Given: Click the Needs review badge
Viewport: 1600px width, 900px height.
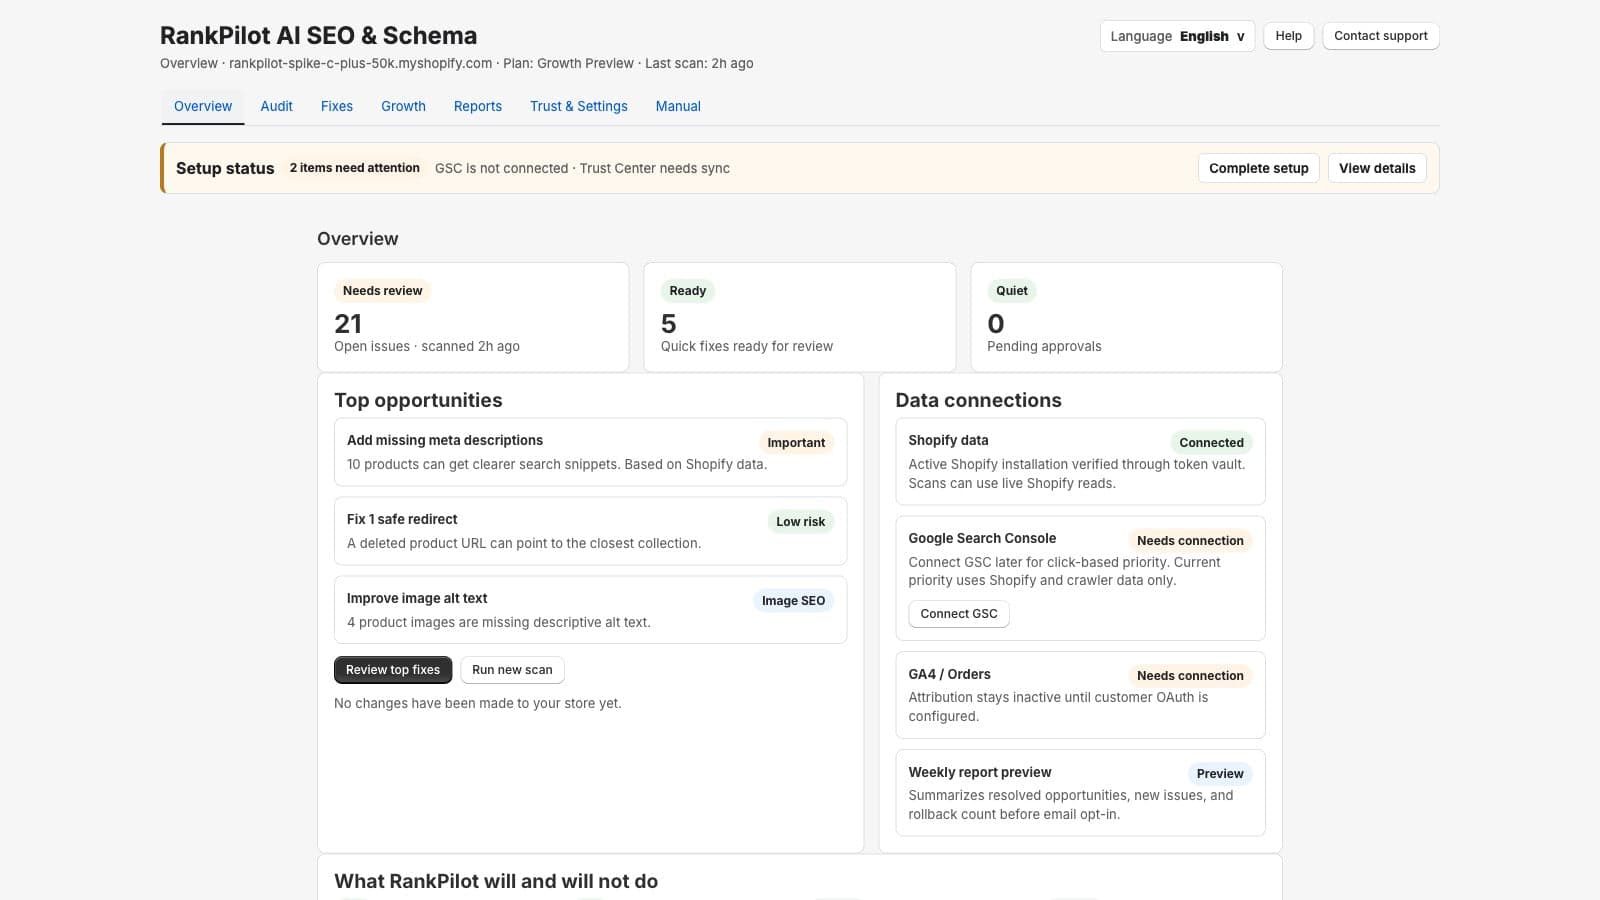Looking at the screenshot, I should click(382, 291).
